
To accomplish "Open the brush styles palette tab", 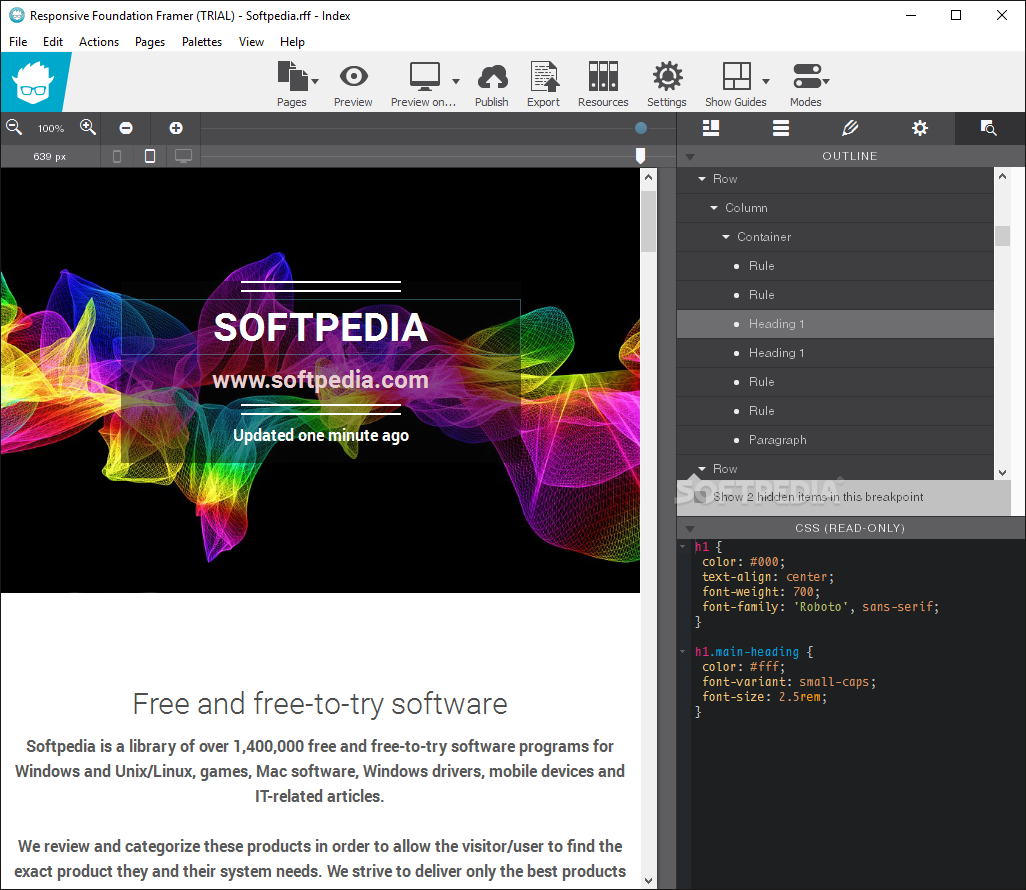I will pos(850,128).
